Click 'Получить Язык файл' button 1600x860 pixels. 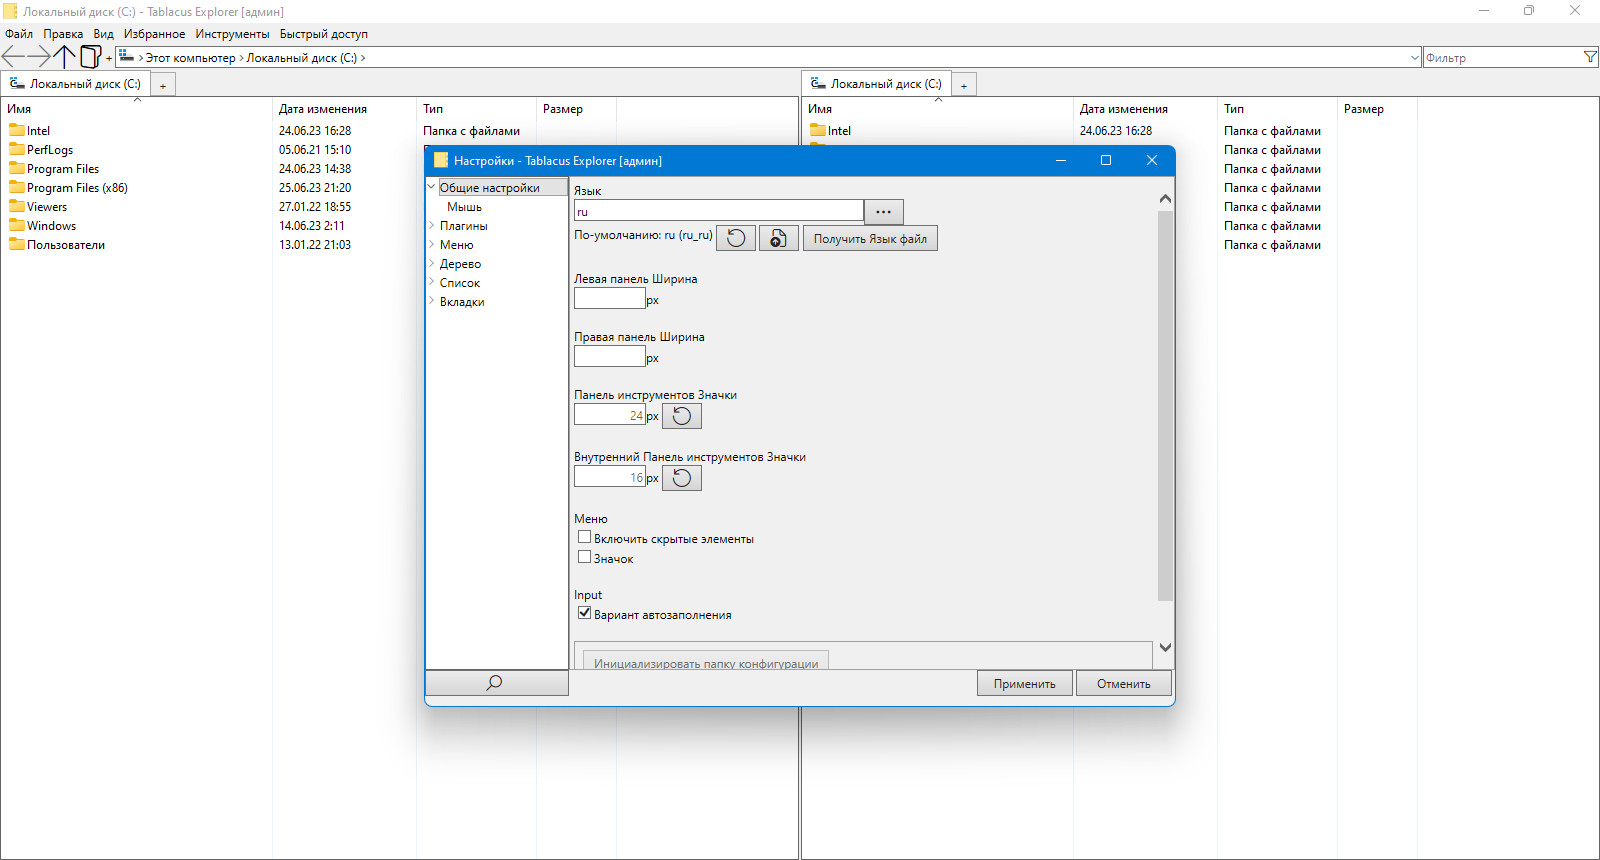pyautogui.click(x=869, y=238)
